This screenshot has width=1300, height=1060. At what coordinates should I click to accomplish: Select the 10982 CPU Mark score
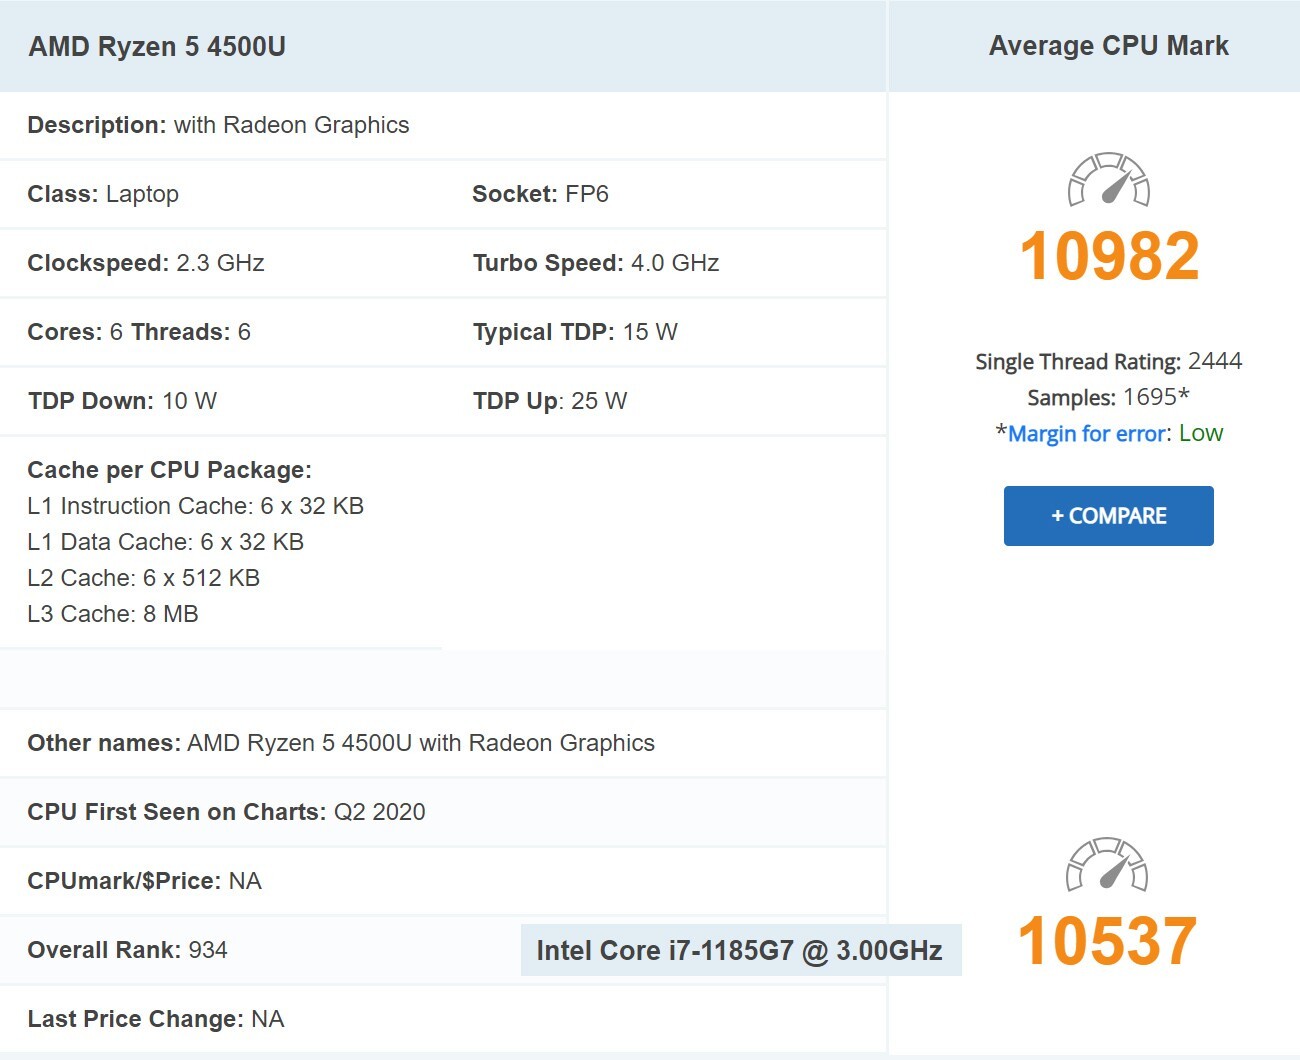pyautogui.click(x=1109, y=256)
